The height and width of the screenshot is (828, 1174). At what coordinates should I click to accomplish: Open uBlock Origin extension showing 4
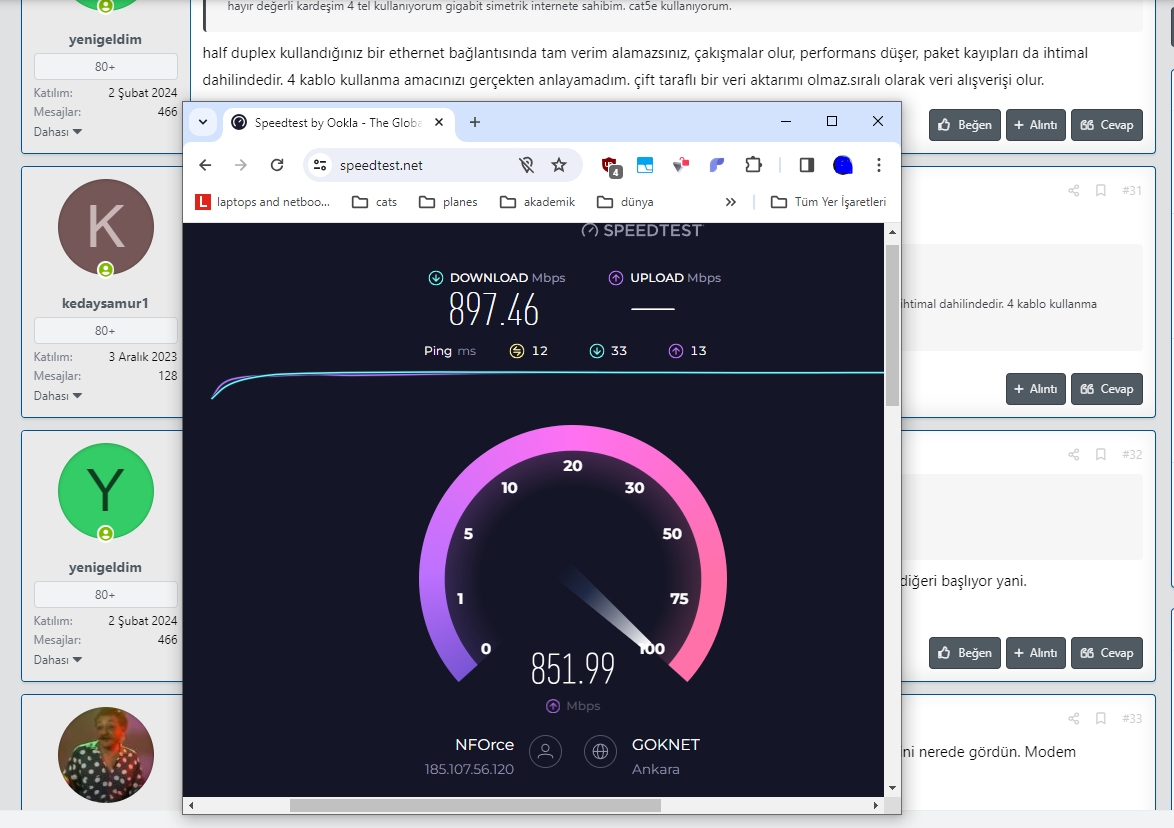611,166
